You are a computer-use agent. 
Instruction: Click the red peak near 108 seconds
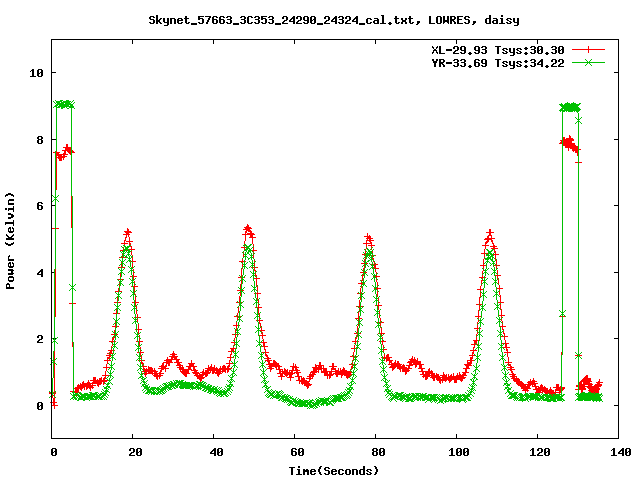pyautogui.click(x=490, y=233)
